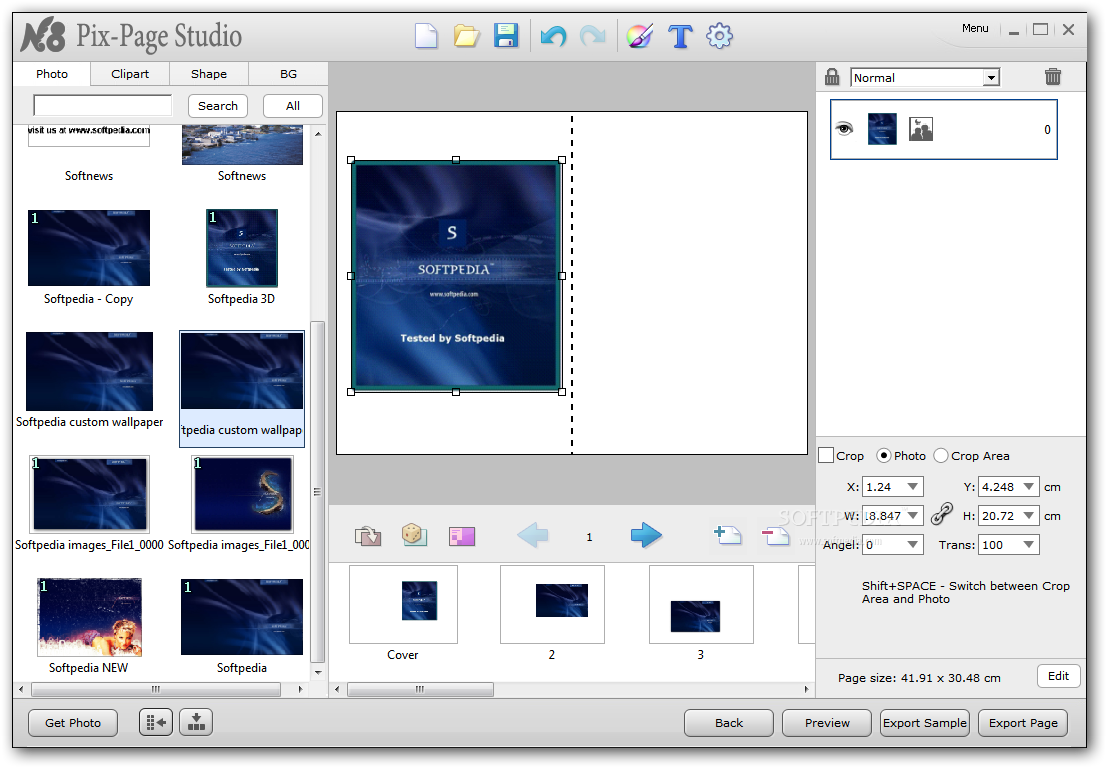This screenshot has width=1107, height=768.
Task: Select the golden S Softpedia images thumbnail
Action: point(244,493)
